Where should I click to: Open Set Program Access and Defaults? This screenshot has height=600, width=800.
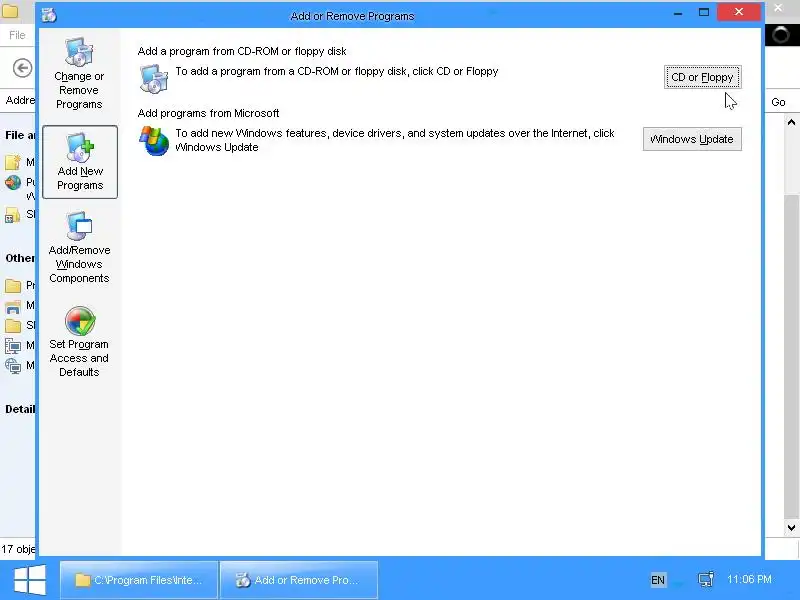coord(79,342)
